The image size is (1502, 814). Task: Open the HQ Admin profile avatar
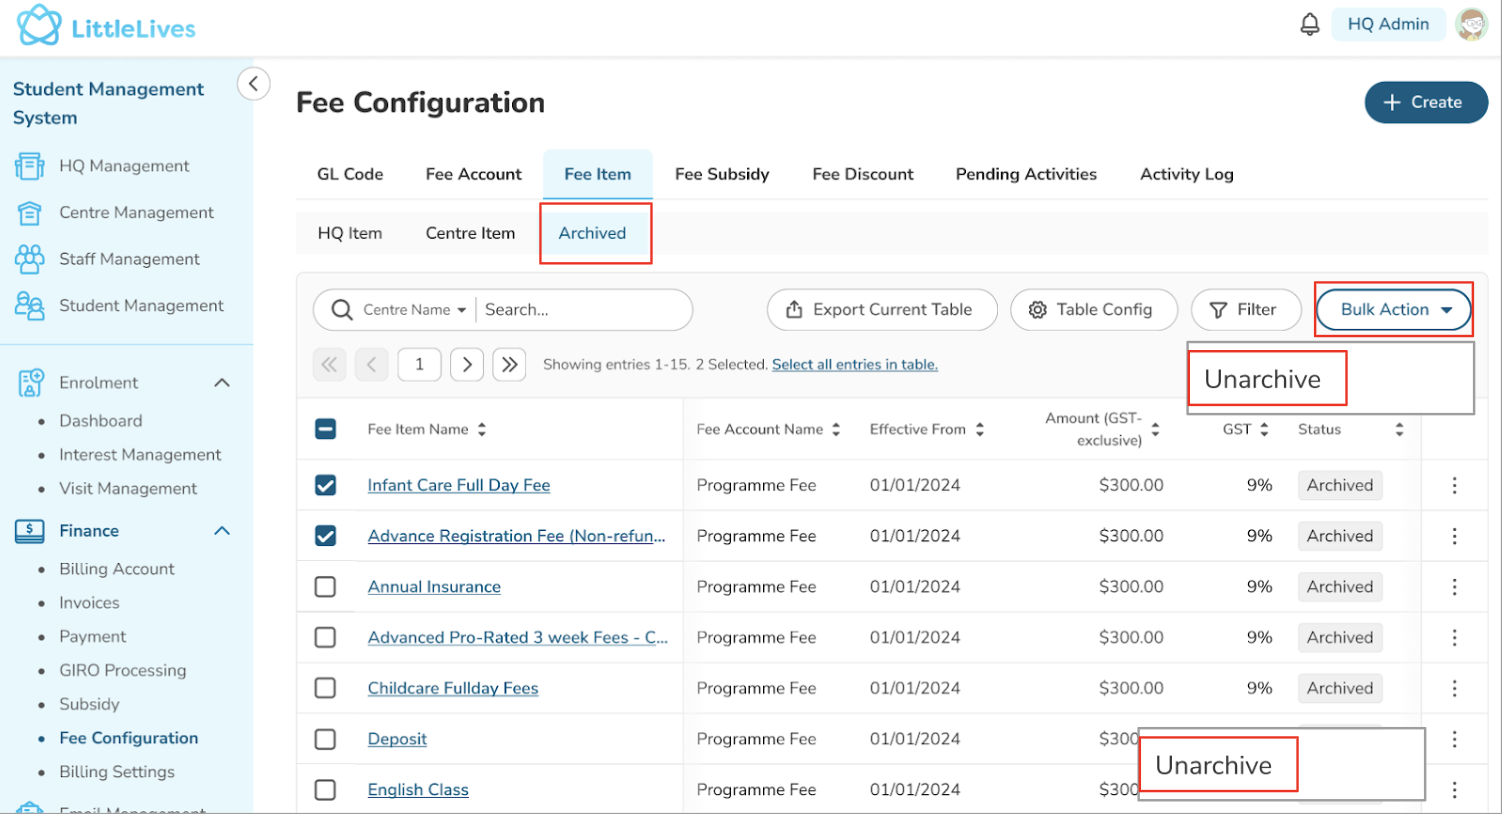tap(1471, 24)
